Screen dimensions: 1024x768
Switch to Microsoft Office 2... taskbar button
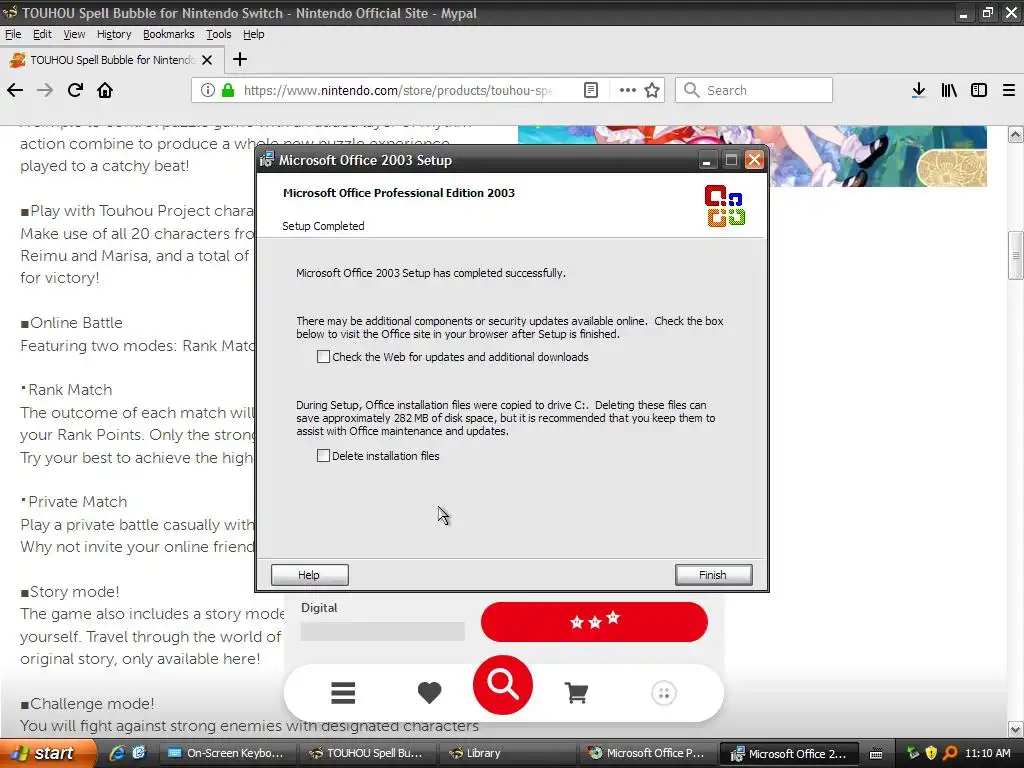pyautogui.click(x=788, y=753)
